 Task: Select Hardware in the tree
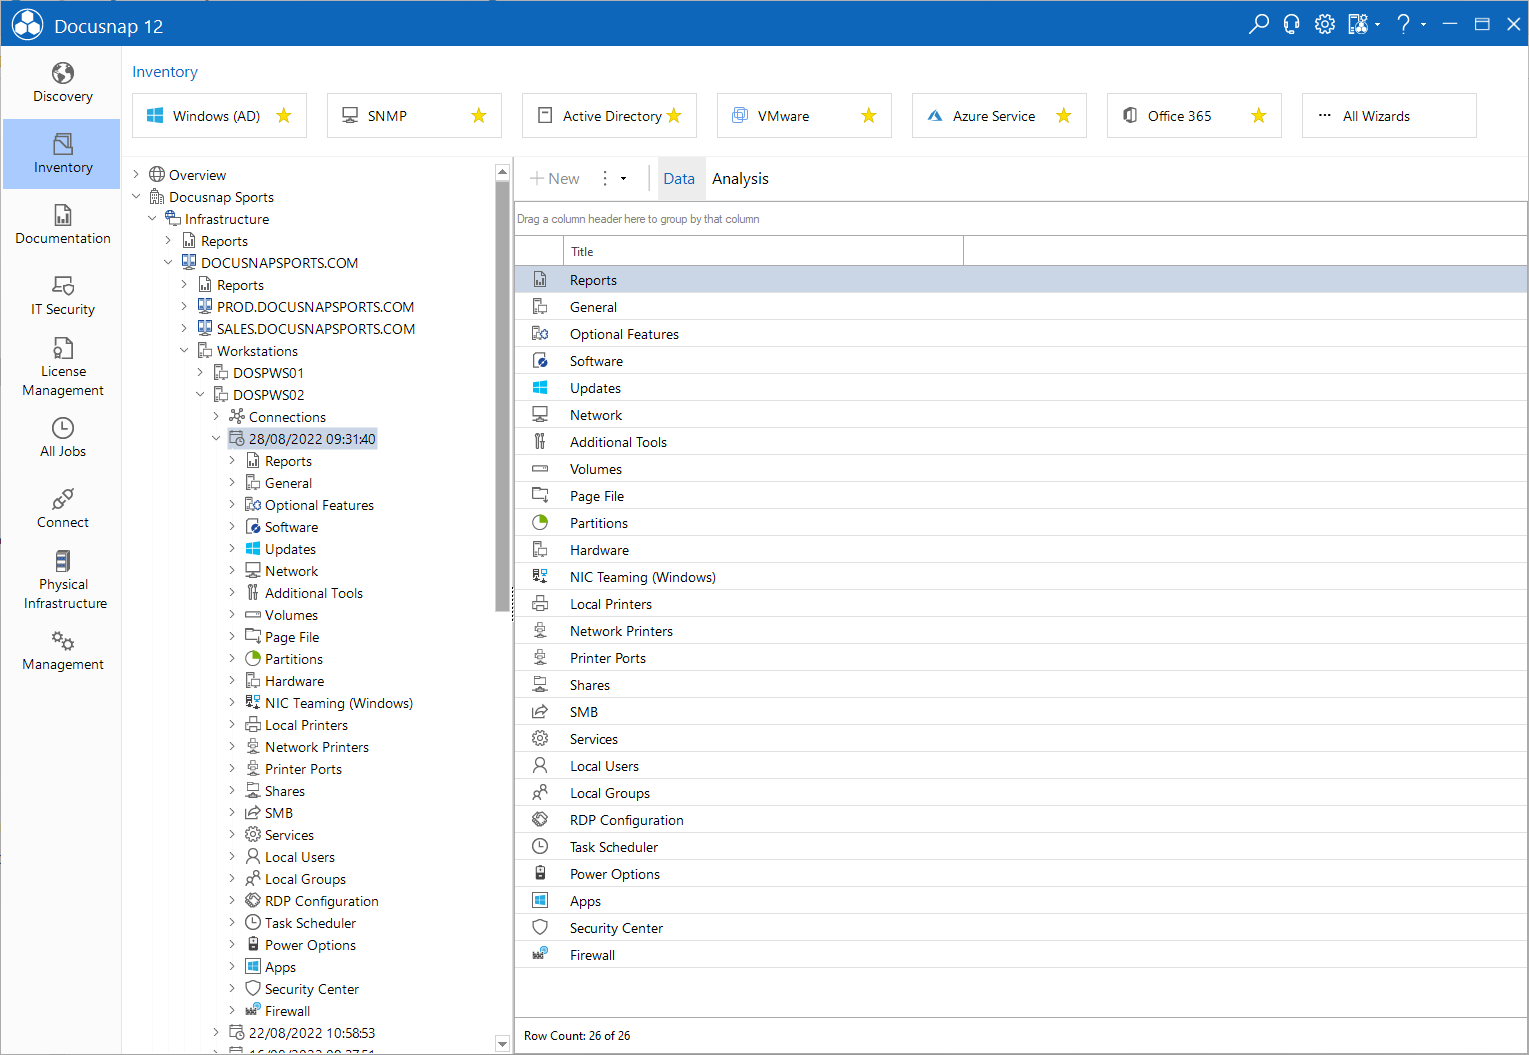click(x=294, y=681)
